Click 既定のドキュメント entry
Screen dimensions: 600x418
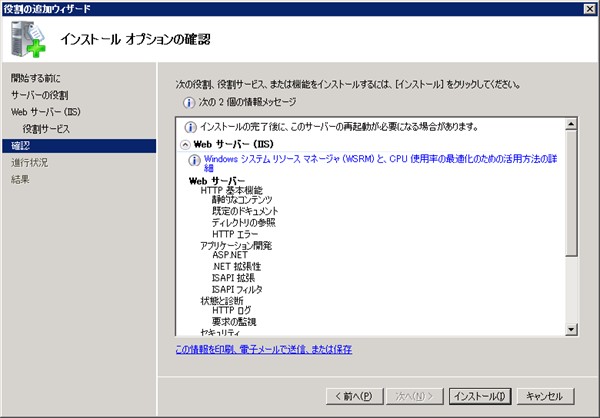coord(245,211)
